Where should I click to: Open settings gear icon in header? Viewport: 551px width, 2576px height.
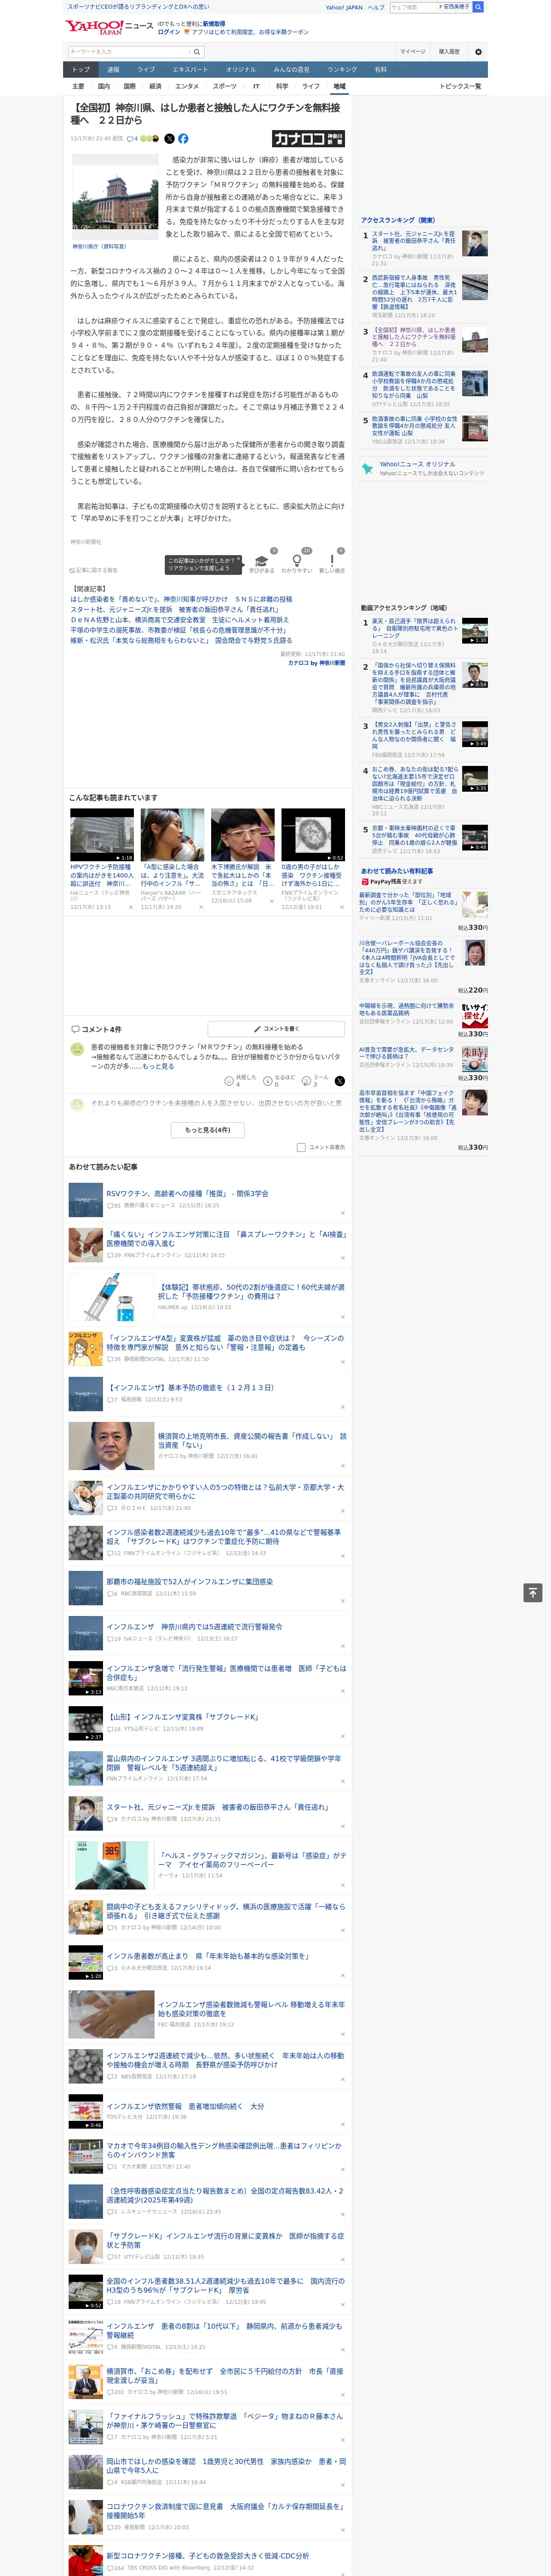pyautogui.click(x=478, y=52)
